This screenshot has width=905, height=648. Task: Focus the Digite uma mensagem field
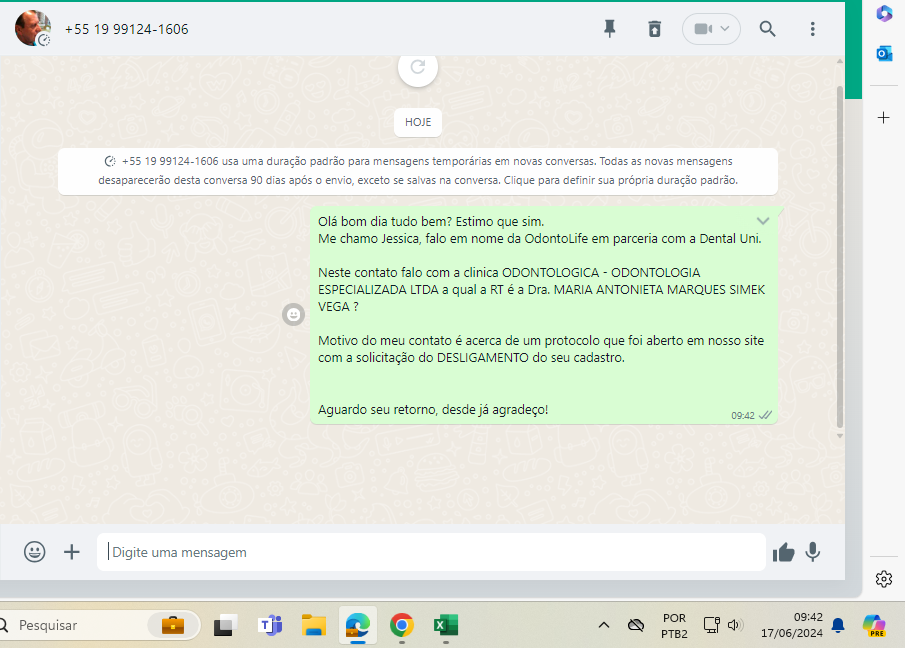pos(431,552)
